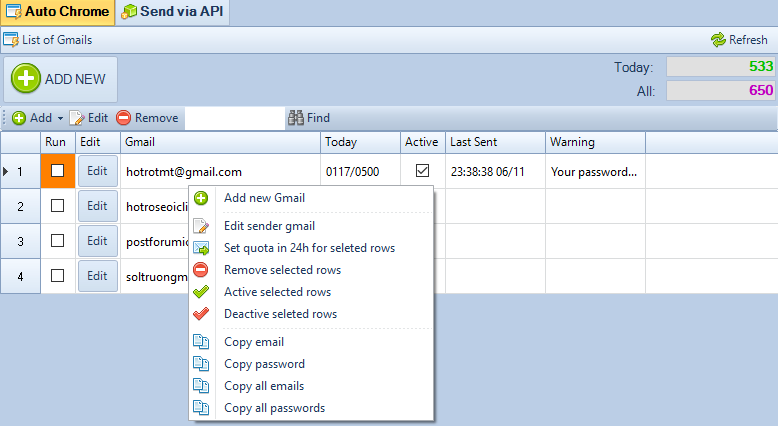Image resolution: width=778 pixels, height=426 pixels.
Task: Click Edit button in row 1
Action: 98,171
